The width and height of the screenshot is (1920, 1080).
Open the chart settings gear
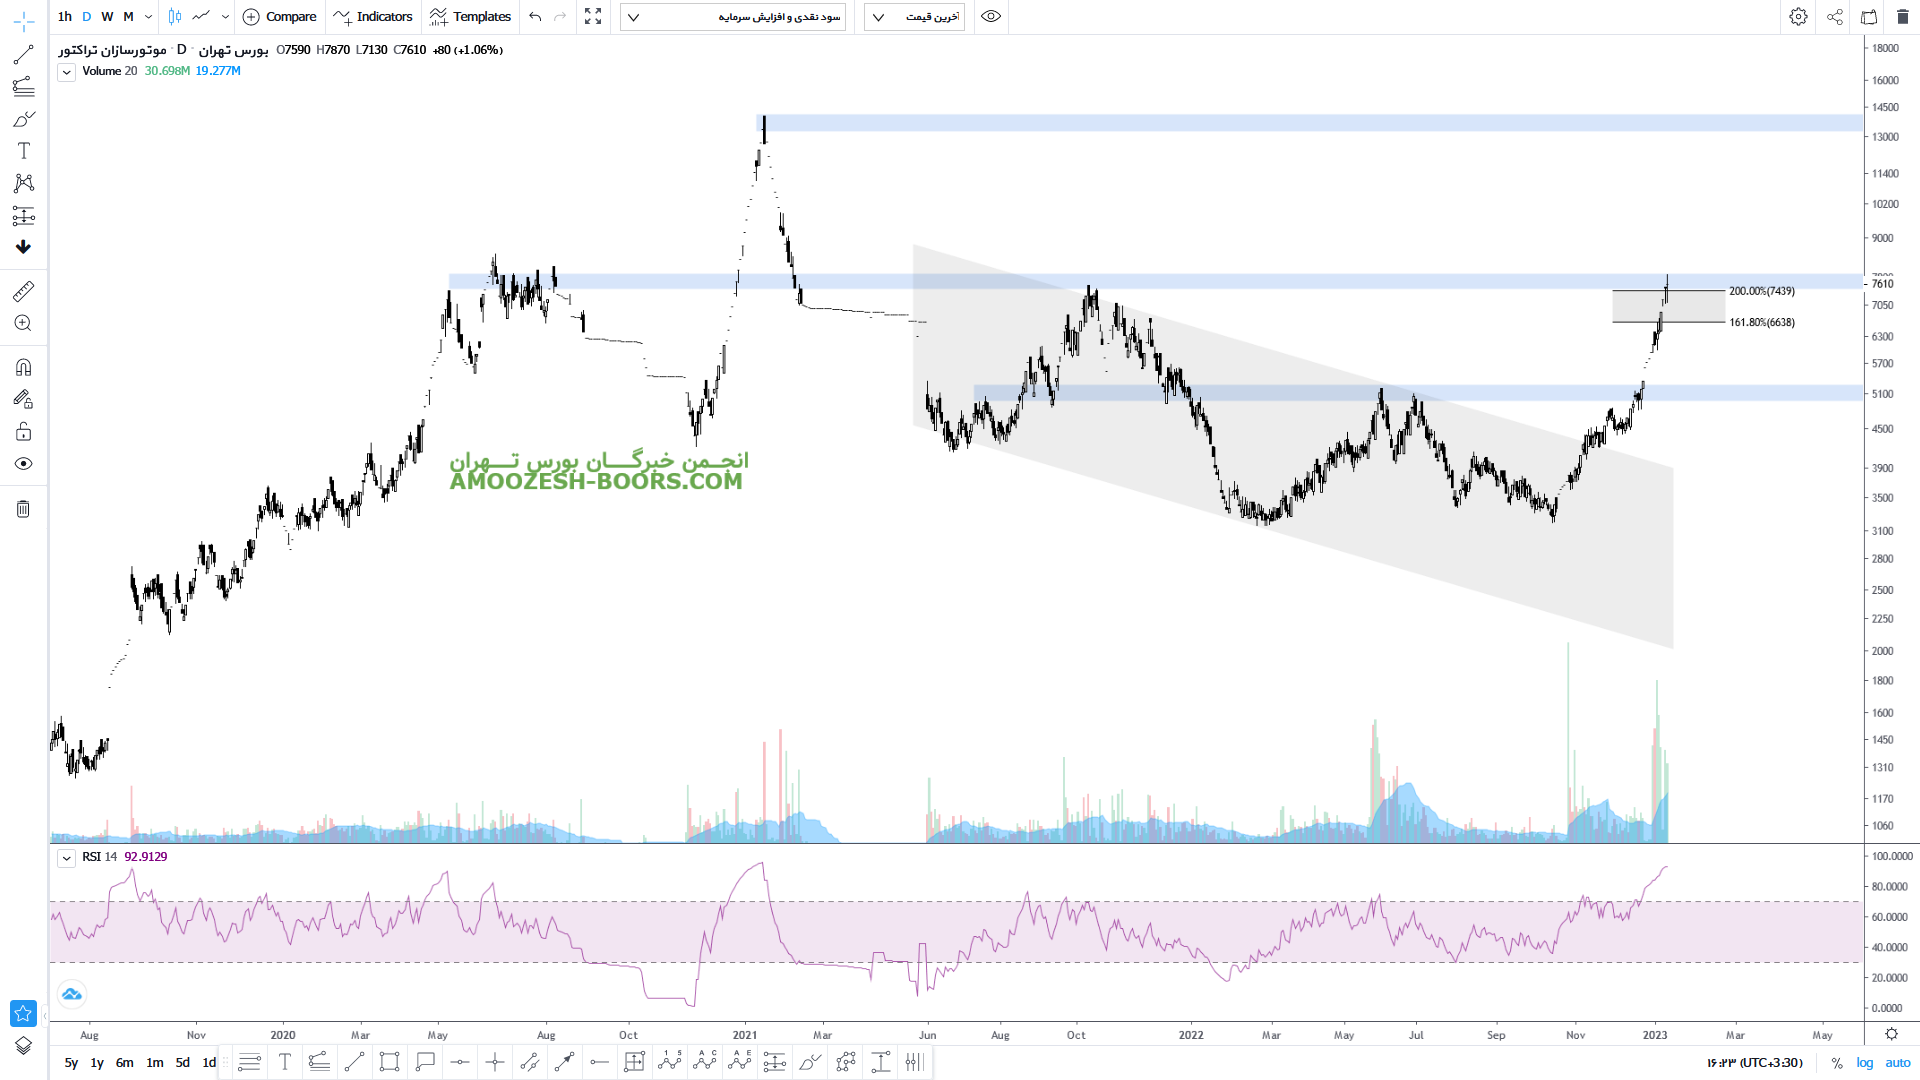(1798, 17)
